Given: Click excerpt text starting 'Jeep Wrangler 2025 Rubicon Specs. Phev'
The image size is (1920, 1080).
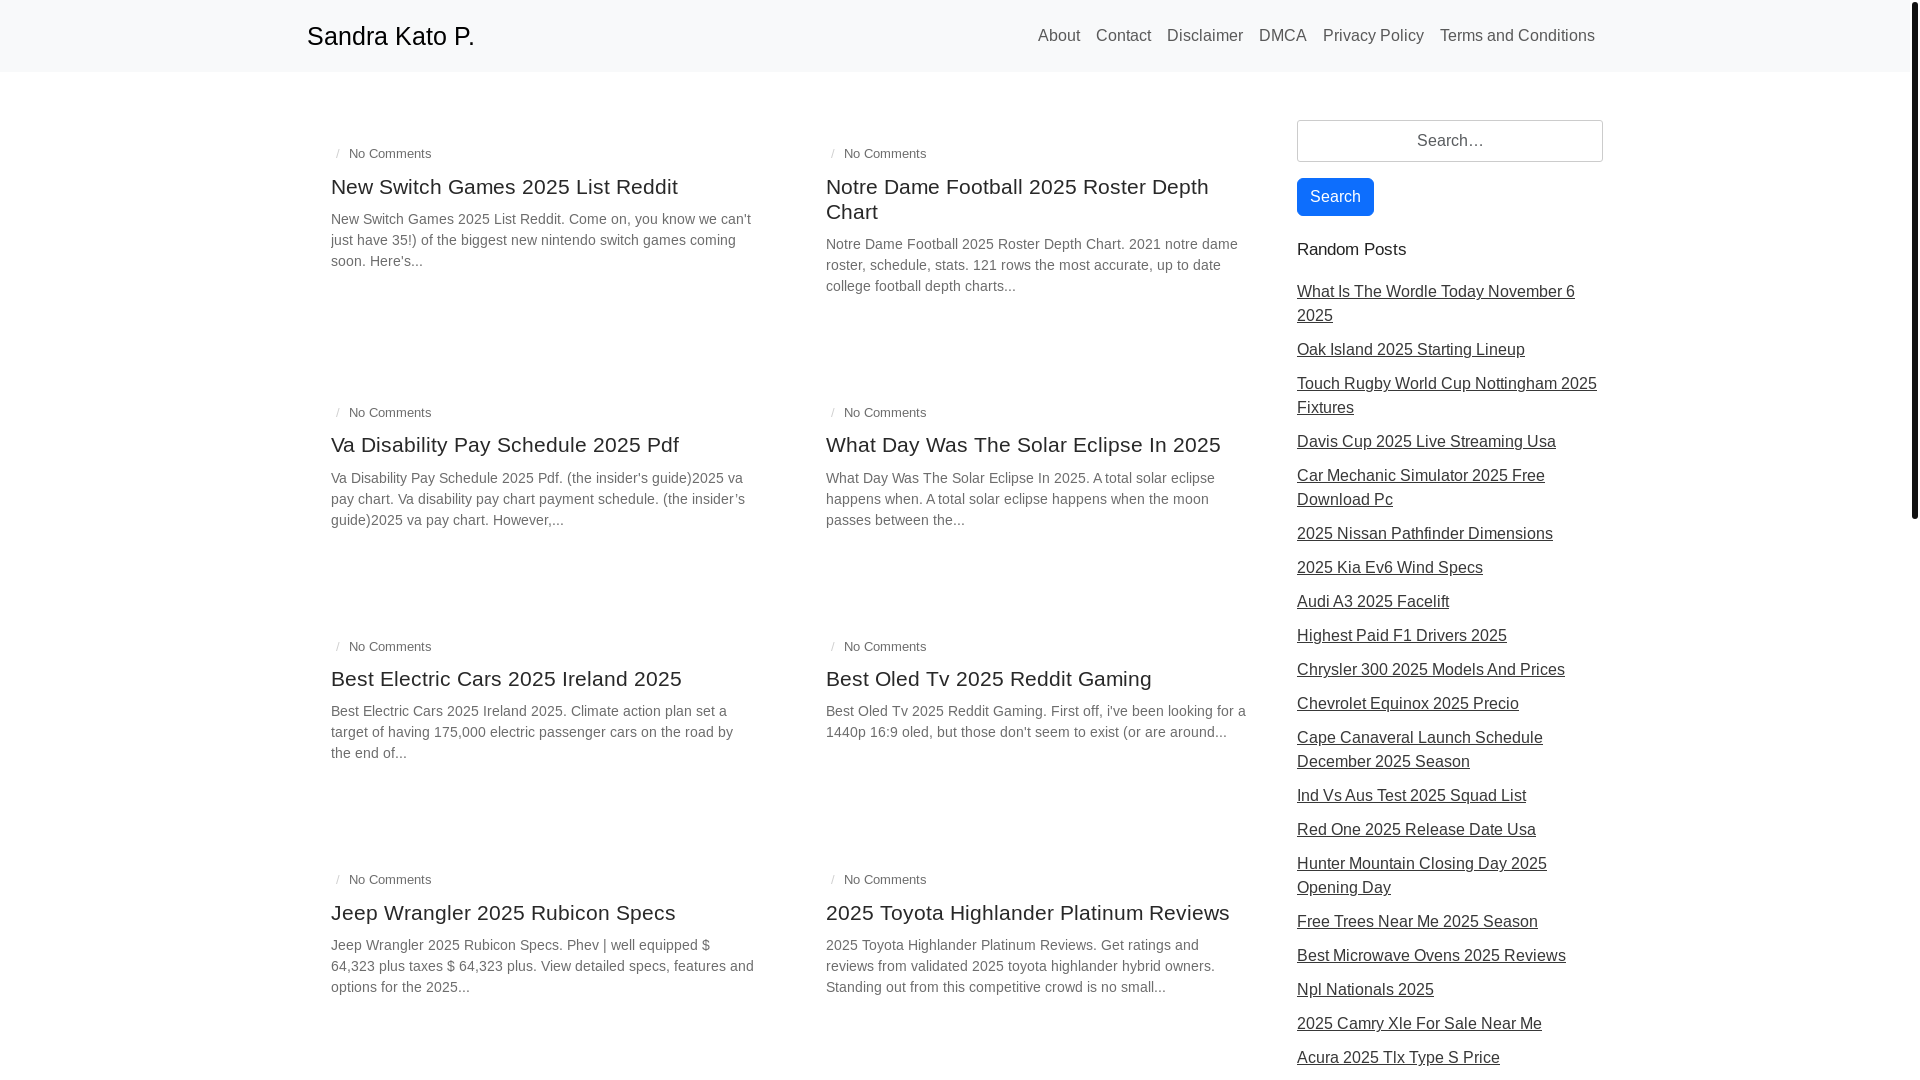Looking at the screenshot, I should (542, 966).
